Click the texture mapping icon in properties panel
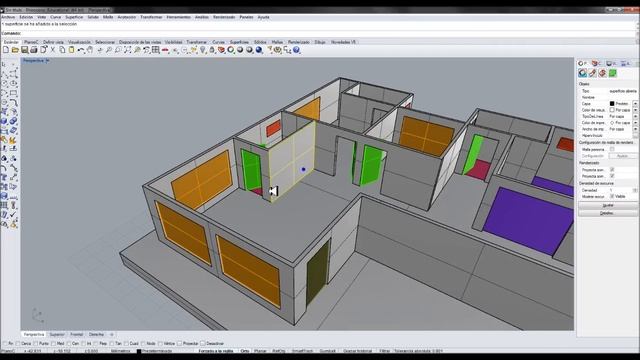The width and height of the screenshot is (640, 360). click(x=602, y=73)
